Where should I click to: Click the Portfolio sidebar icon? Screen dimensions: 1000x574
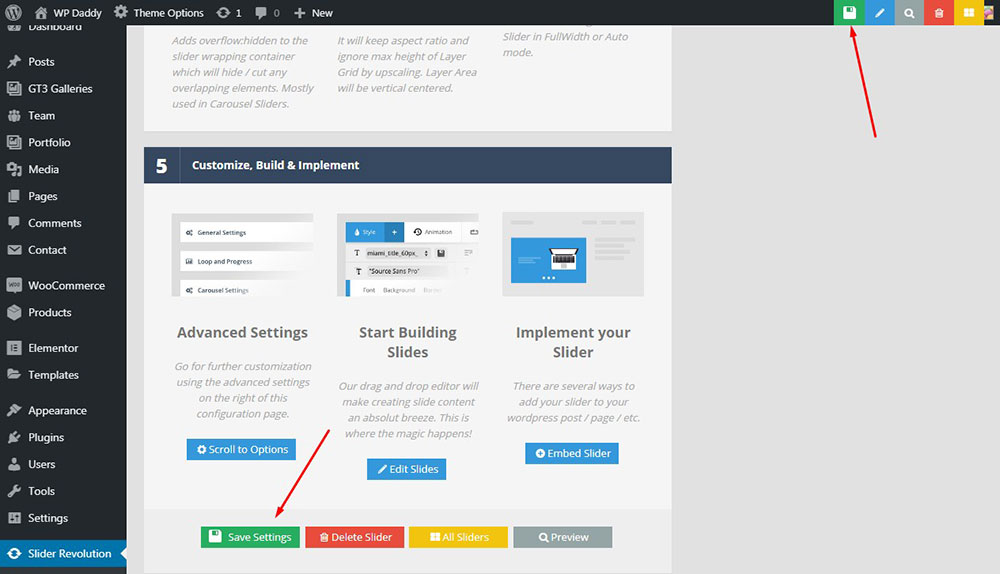[x=14, y=142]
